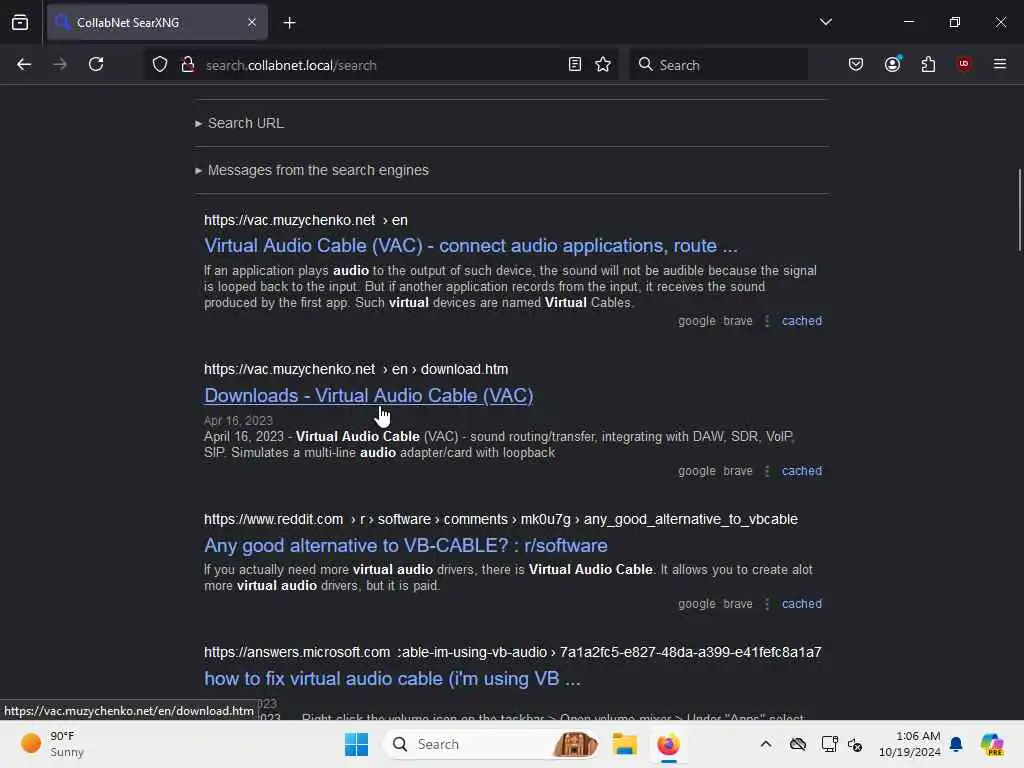Viewport: 1024px width, 768px height.
Task: Reload the current page
Action: coord(96,65)
